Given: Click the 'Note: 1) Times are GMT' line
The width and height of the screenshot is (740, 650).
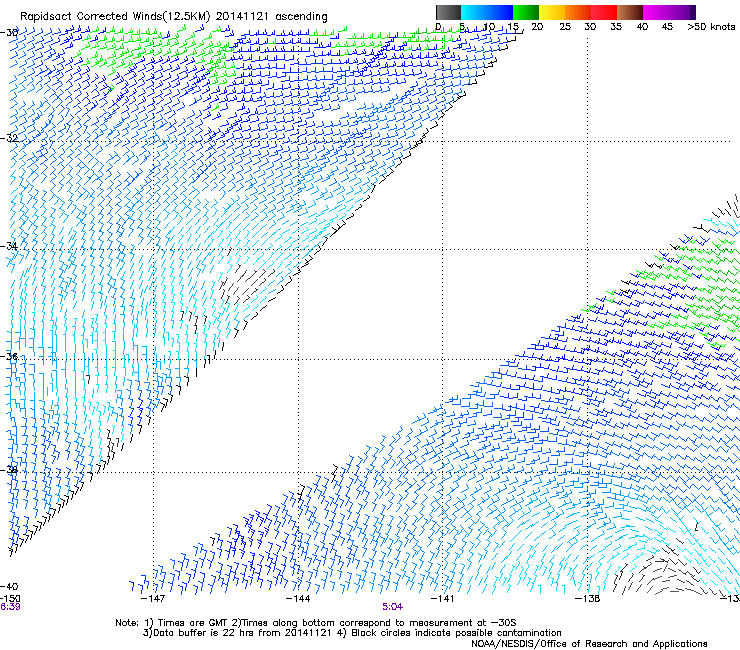Looking at the screenshot, I should click(x=316, y=623).
